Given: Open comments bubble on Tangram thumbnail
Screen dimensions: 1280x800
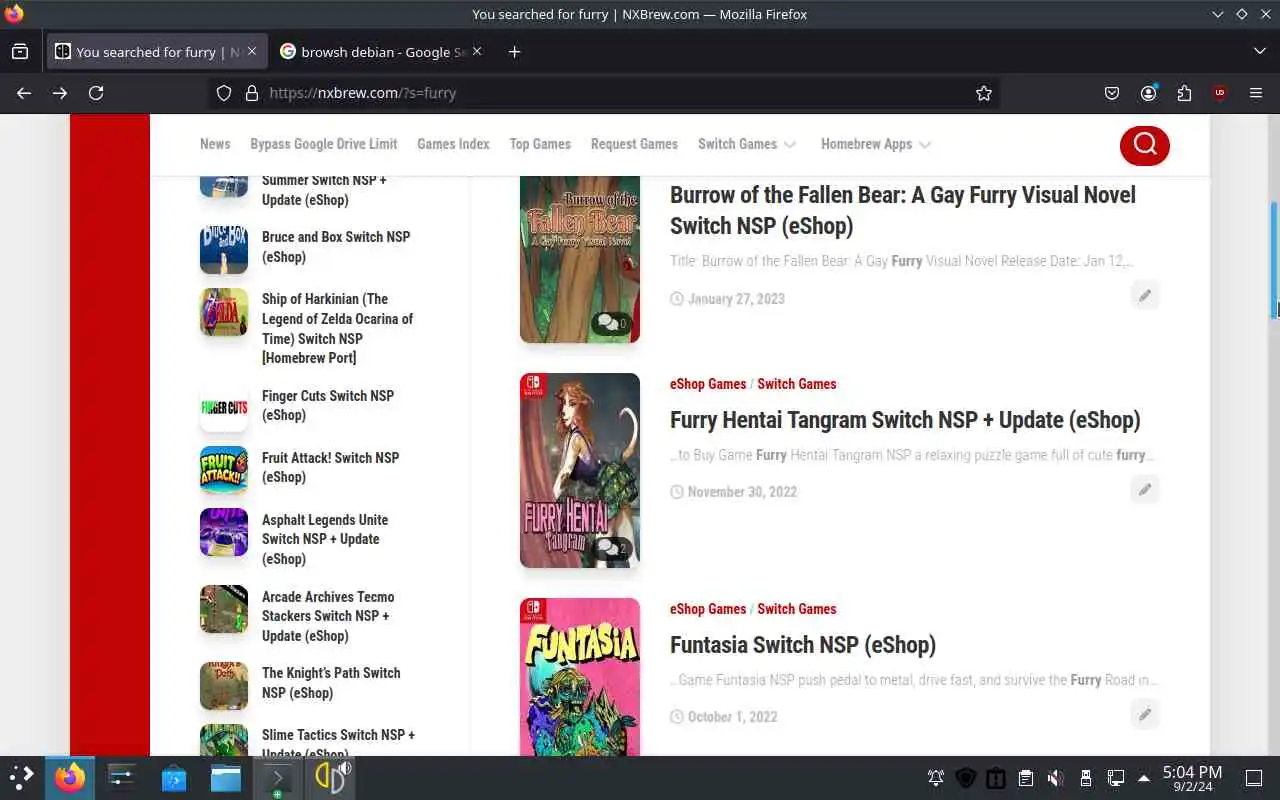Looking at the screenshot, I should [x=610, y=548].
